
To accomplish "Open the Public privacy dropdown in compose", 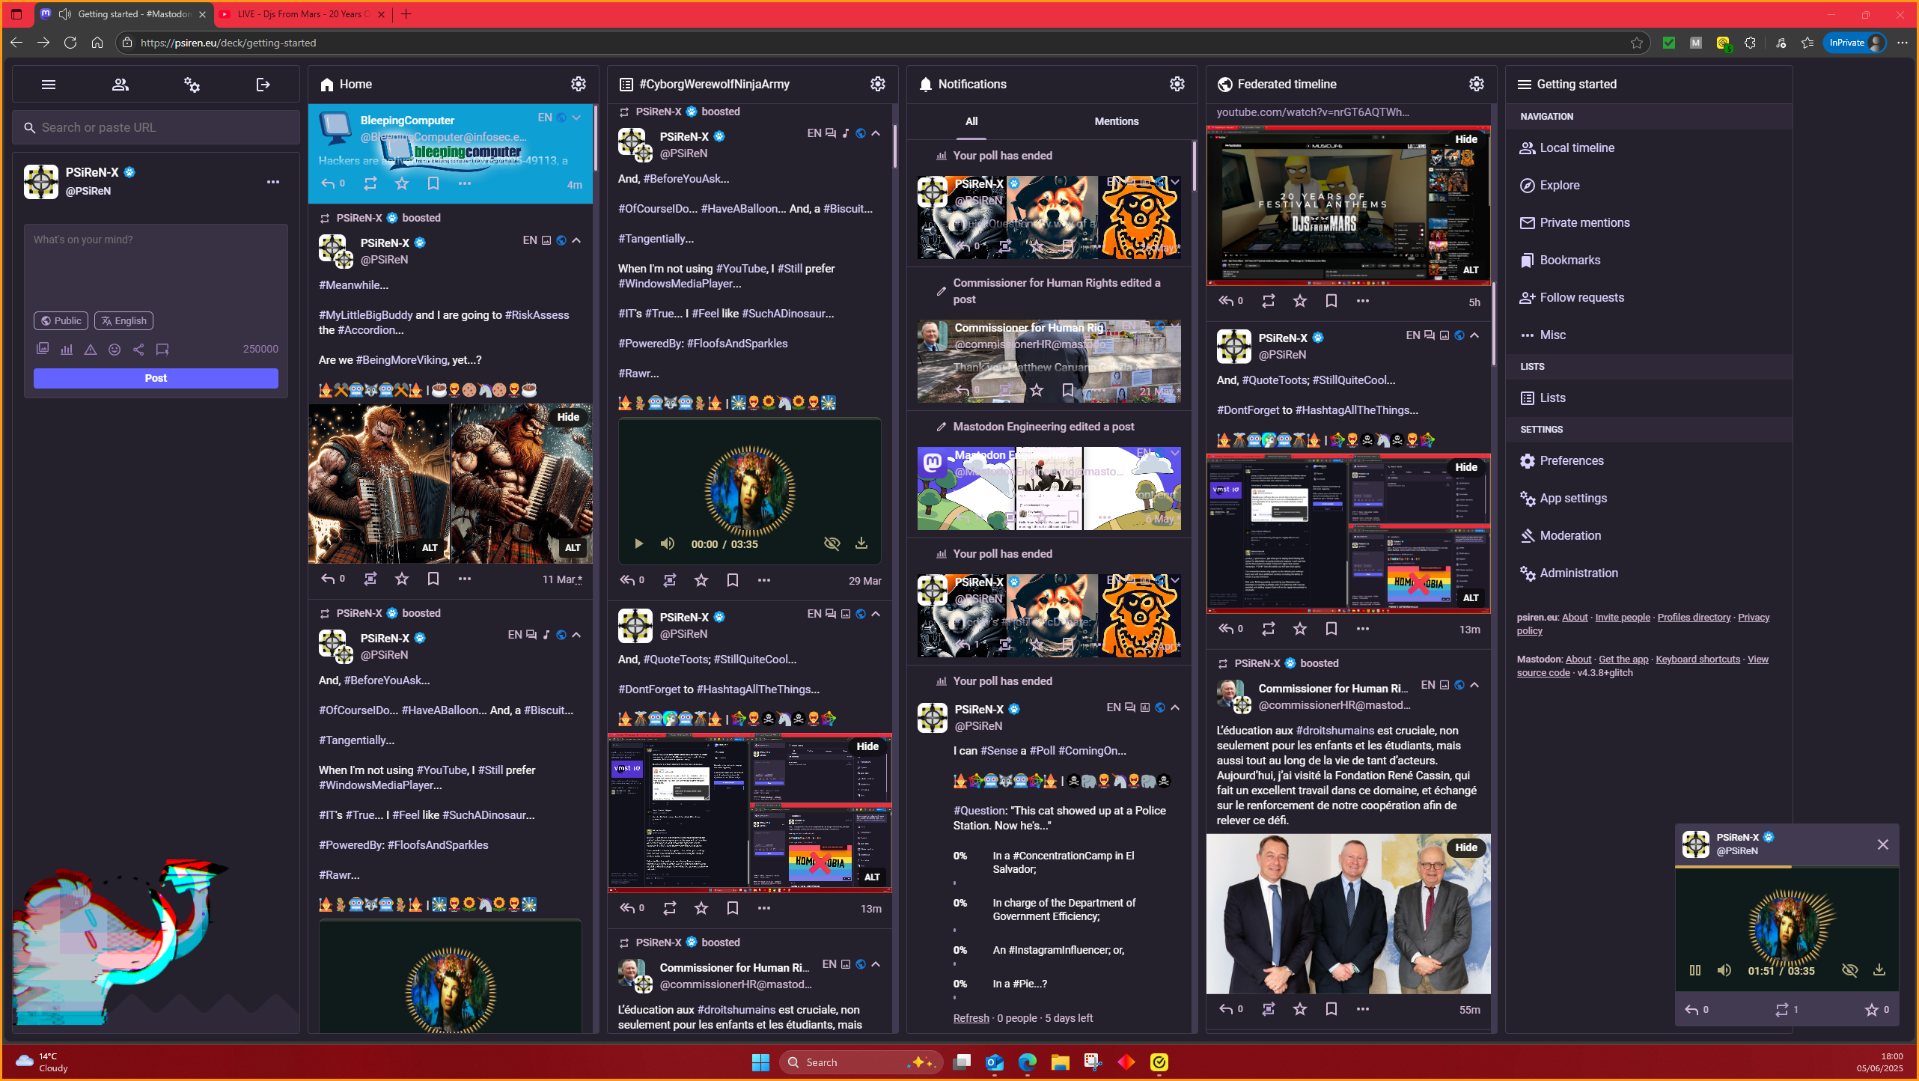I will [61, 321].
